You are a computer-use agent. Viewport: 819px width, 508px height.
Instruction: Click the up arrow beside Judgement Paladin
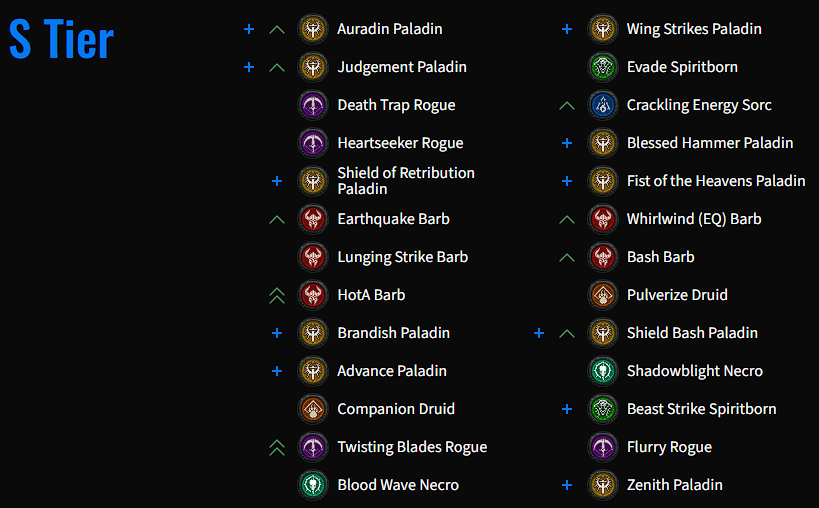coord(277,67)
